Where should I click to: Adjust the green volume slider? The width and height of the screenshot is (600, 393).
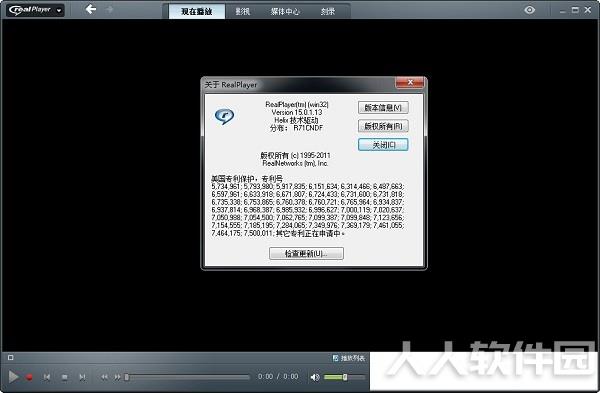point(344,377)
